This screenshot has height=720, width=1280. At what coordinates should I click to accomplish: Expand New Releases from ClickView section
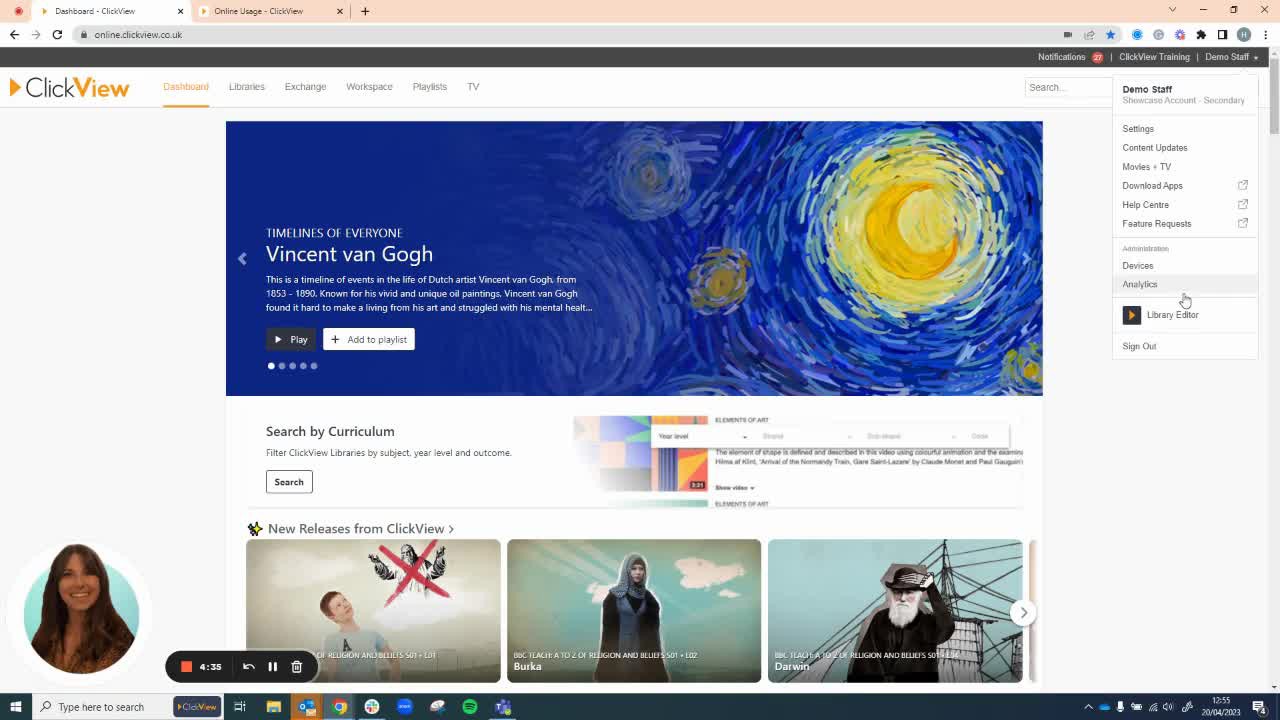click(x=361, y=529)
